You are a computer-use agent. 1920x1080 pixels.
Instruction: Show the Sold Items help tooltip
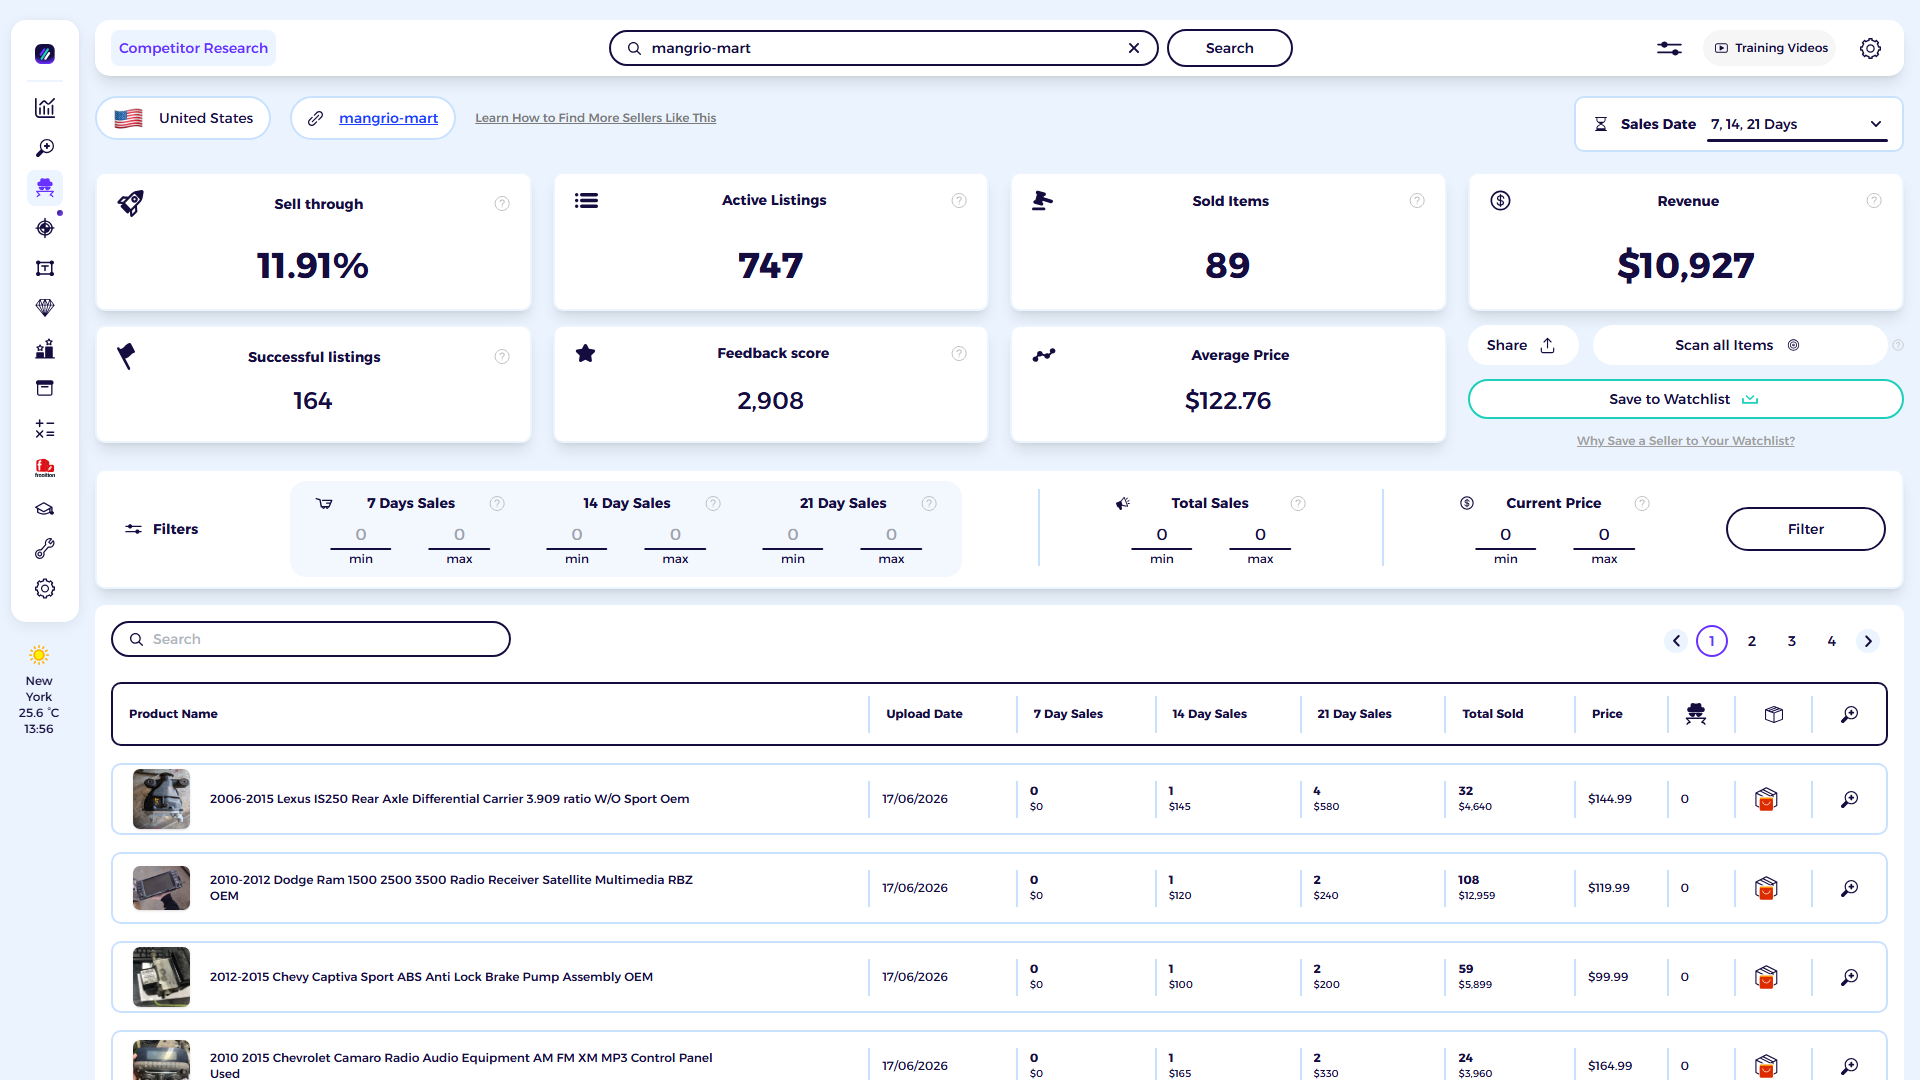[x=1417, y=201]
